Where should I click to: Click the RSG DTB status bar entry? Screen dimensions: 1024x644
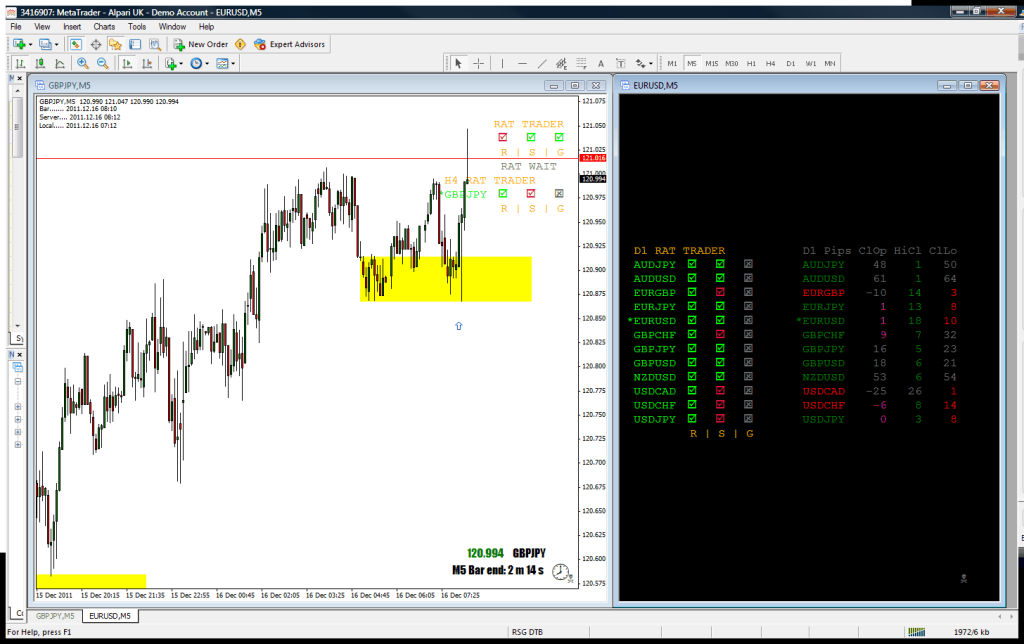(x=527, y=632)
